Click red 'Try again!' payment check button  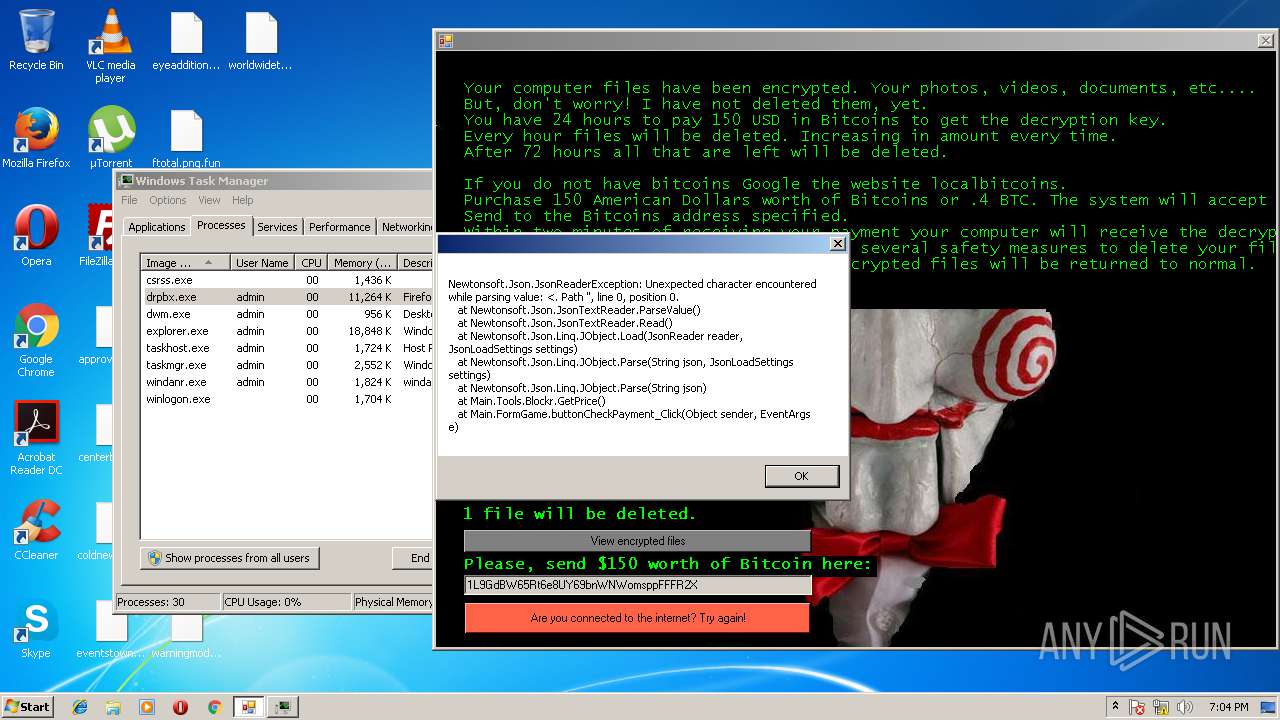tap(637, 618)
